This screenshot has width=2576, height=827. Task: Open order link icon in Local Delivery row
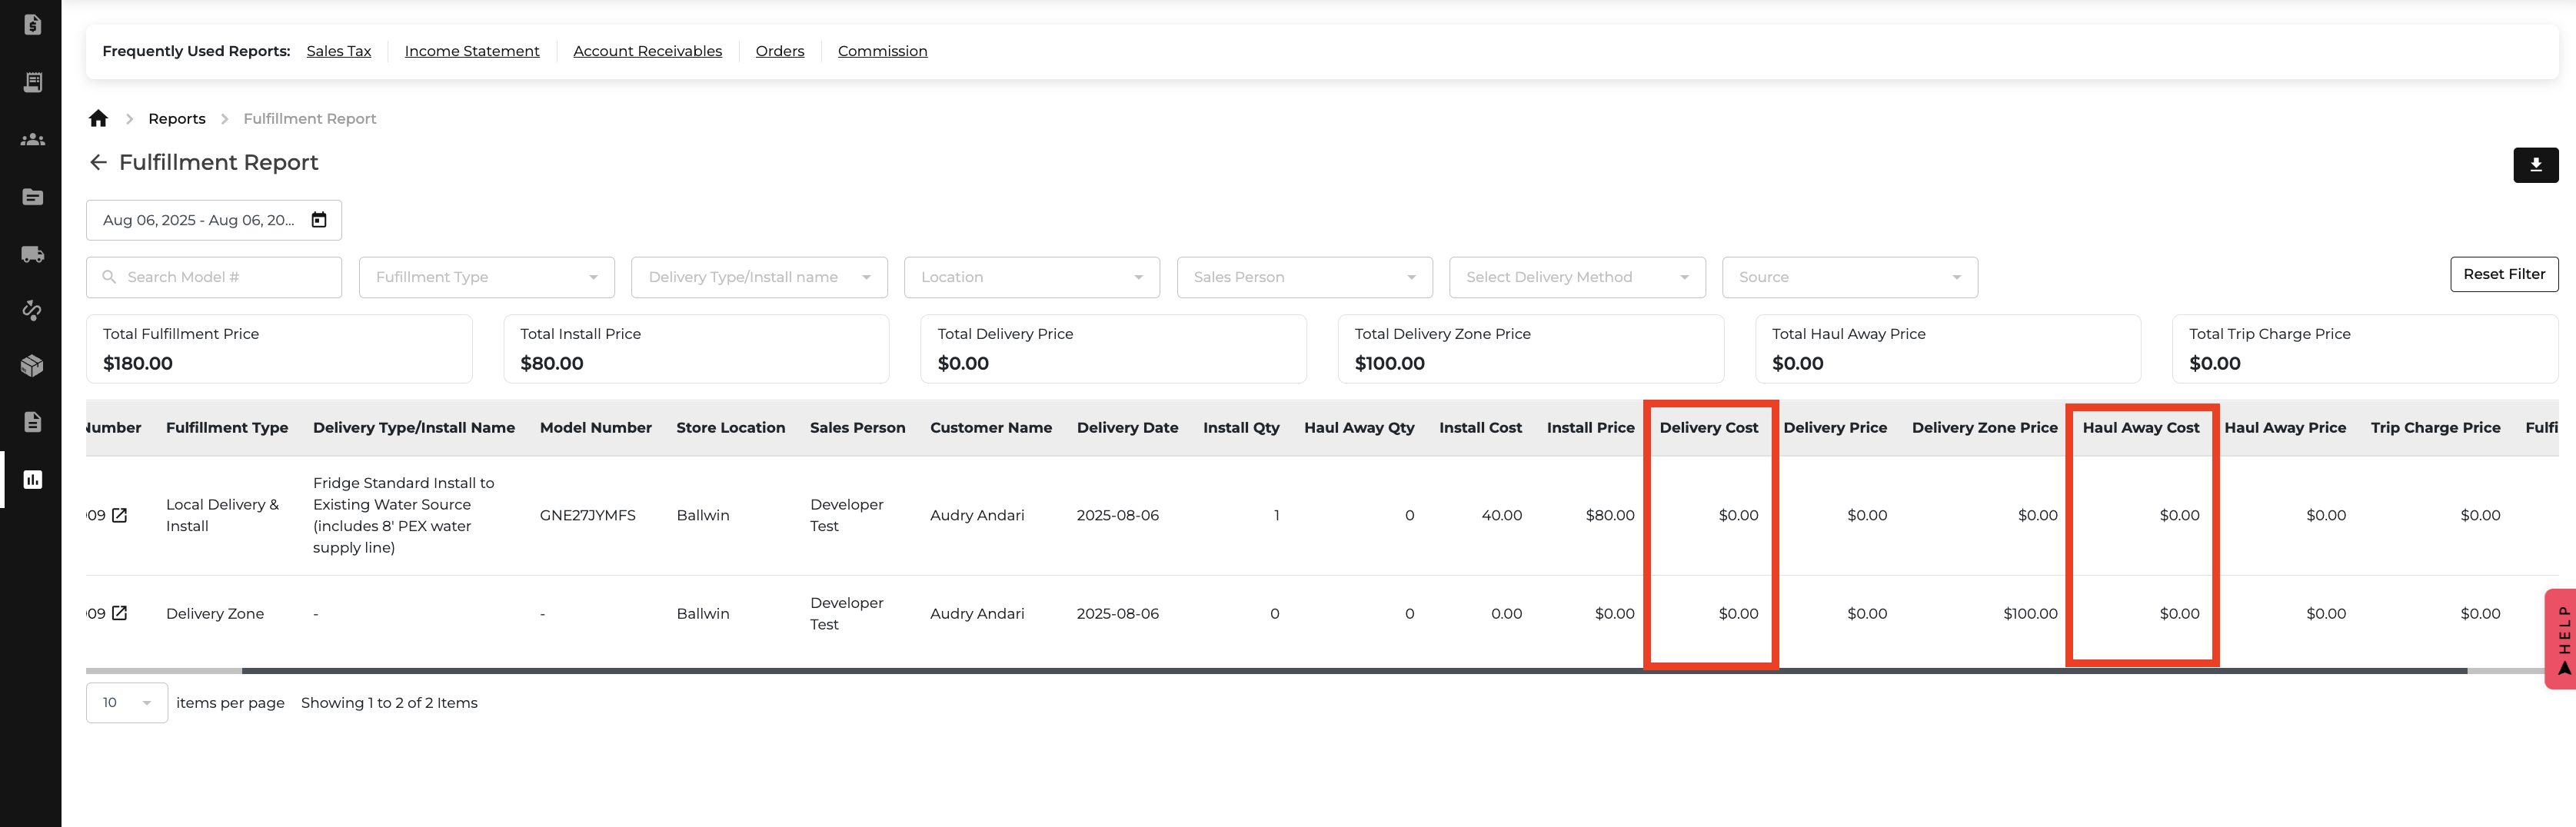click(x=119, y=515)
